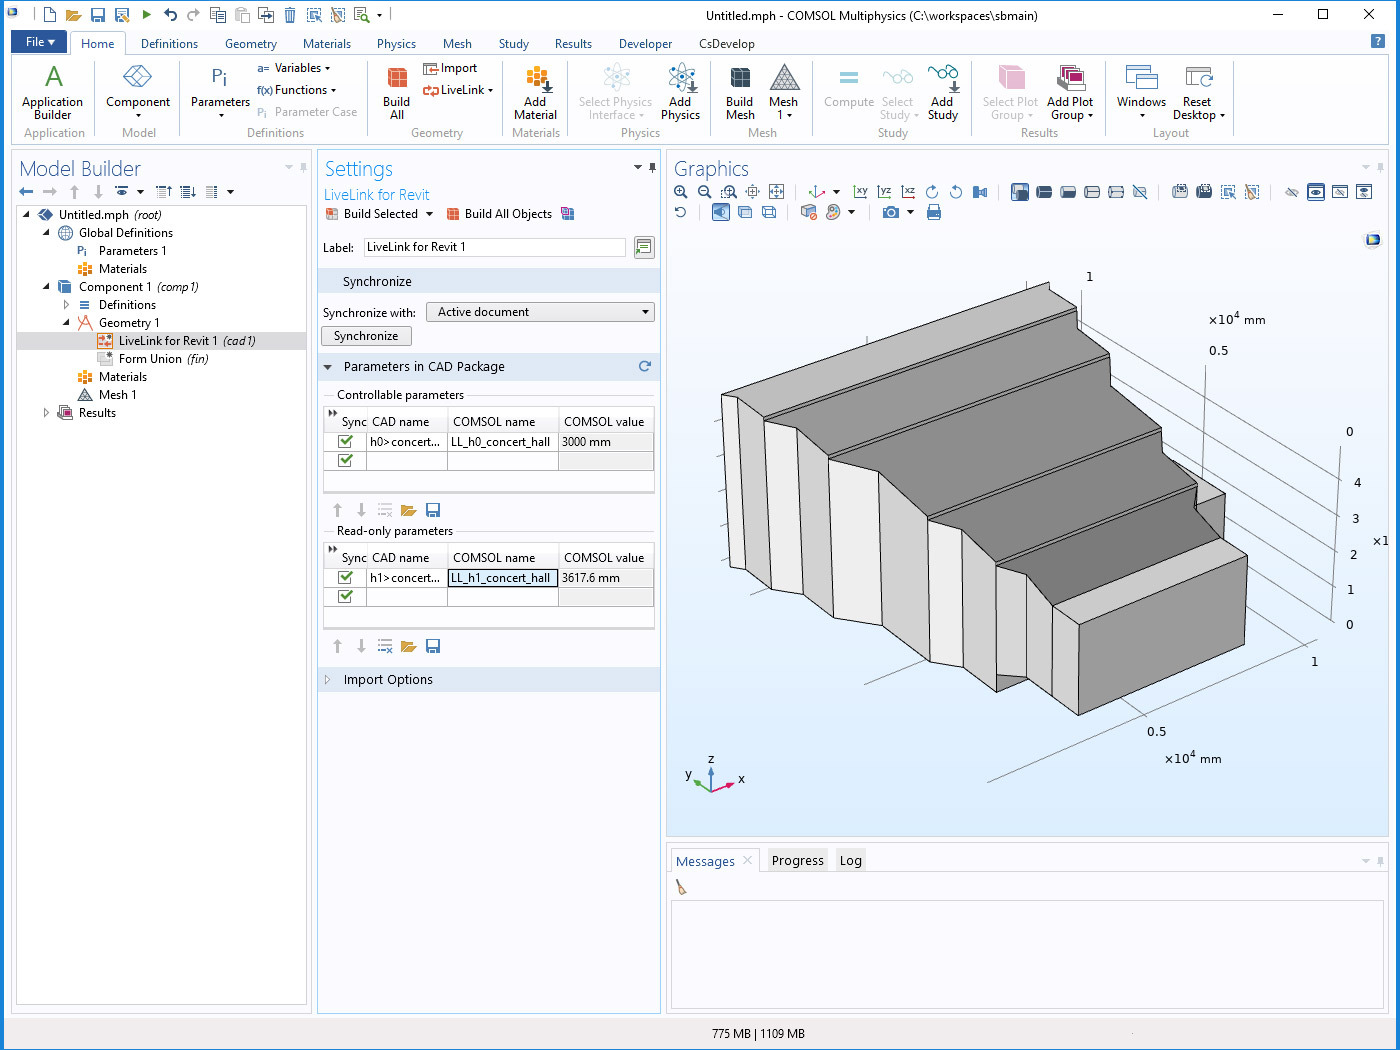Open the Synchronize with dropdown

(540, 311)
